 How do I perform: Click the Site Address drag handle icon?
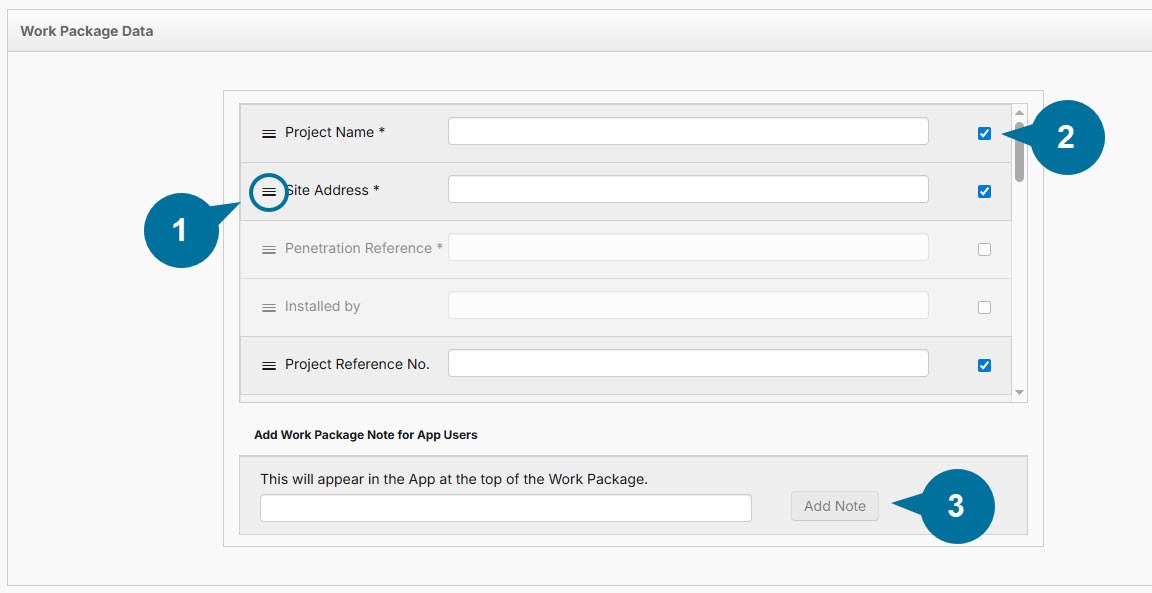(268, 191)
